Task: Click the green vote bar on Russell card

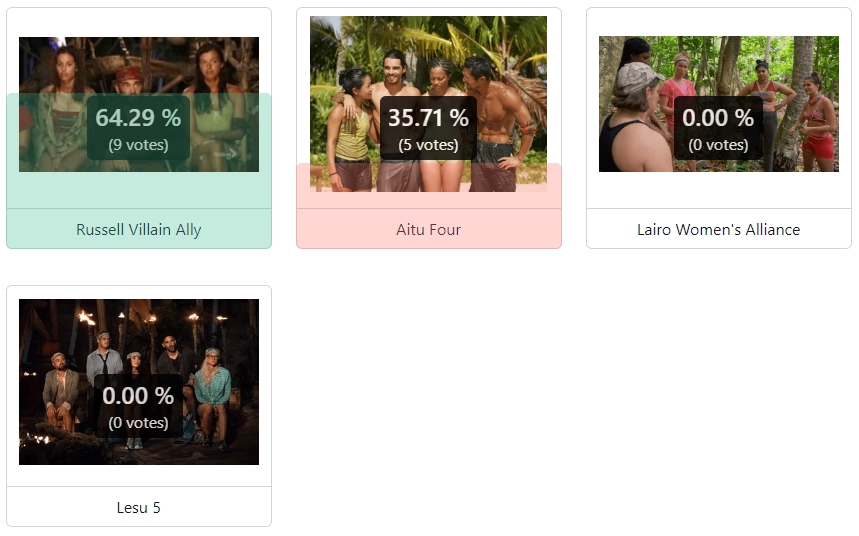Action: point(139,190)
